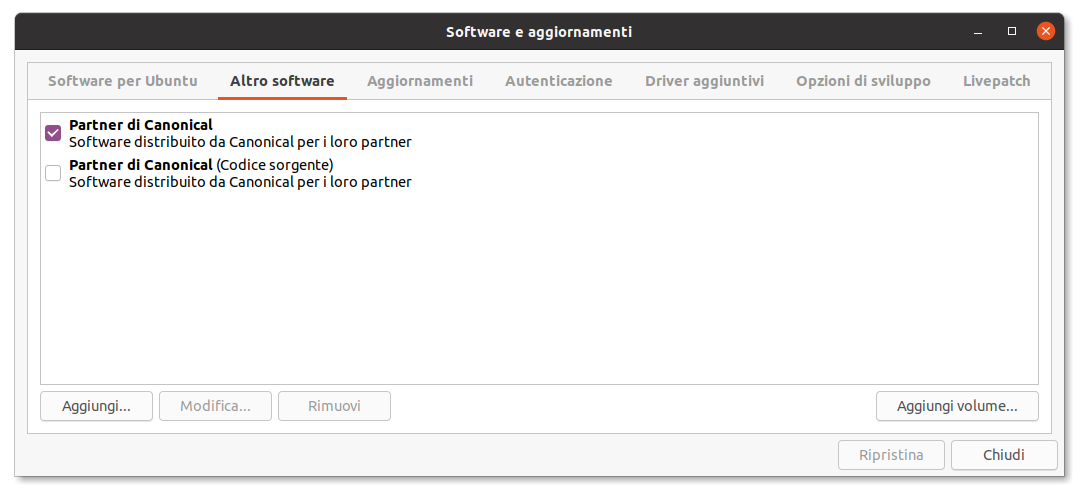
Task: Switch to the Software per Ubuntu tab
Action: [x=123, y=81]
